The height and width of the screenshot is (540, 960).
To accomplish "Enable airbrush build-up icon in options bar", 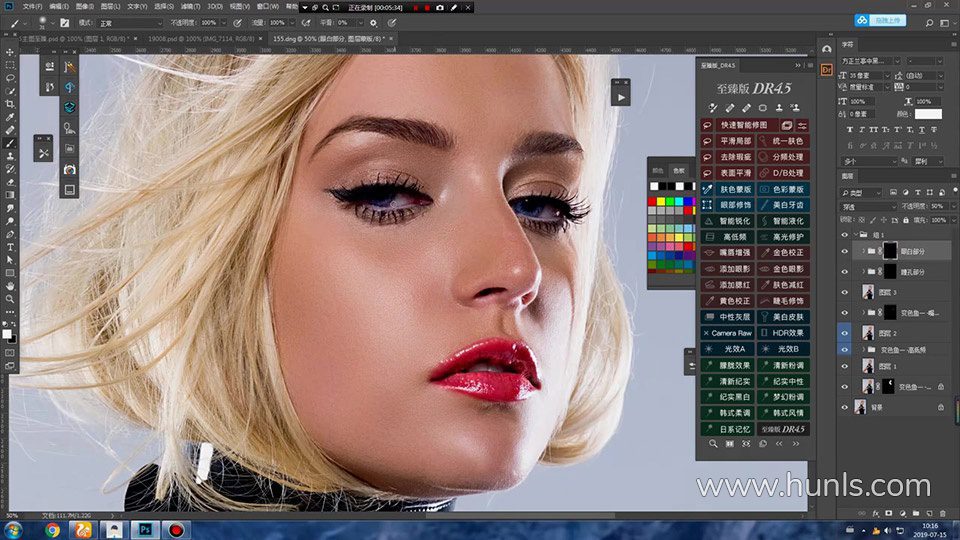I will click(306, 23).
